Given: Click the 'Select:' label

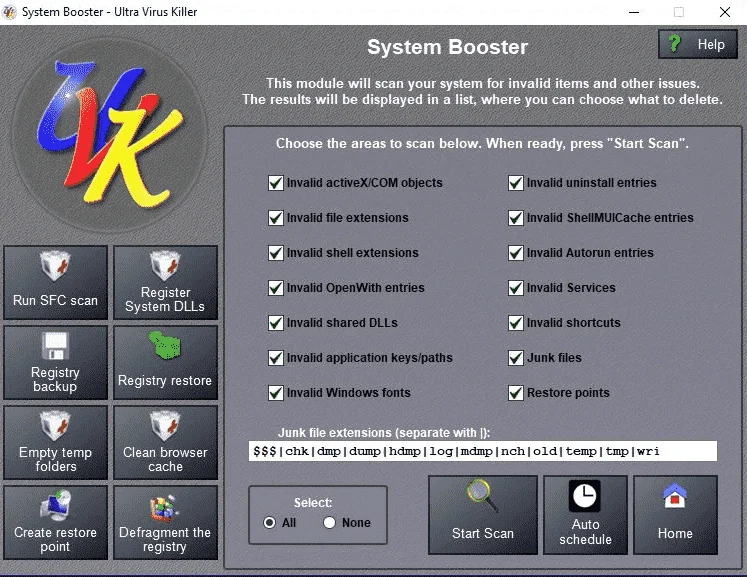Looking at the screenshot, I should pos(313,503).
